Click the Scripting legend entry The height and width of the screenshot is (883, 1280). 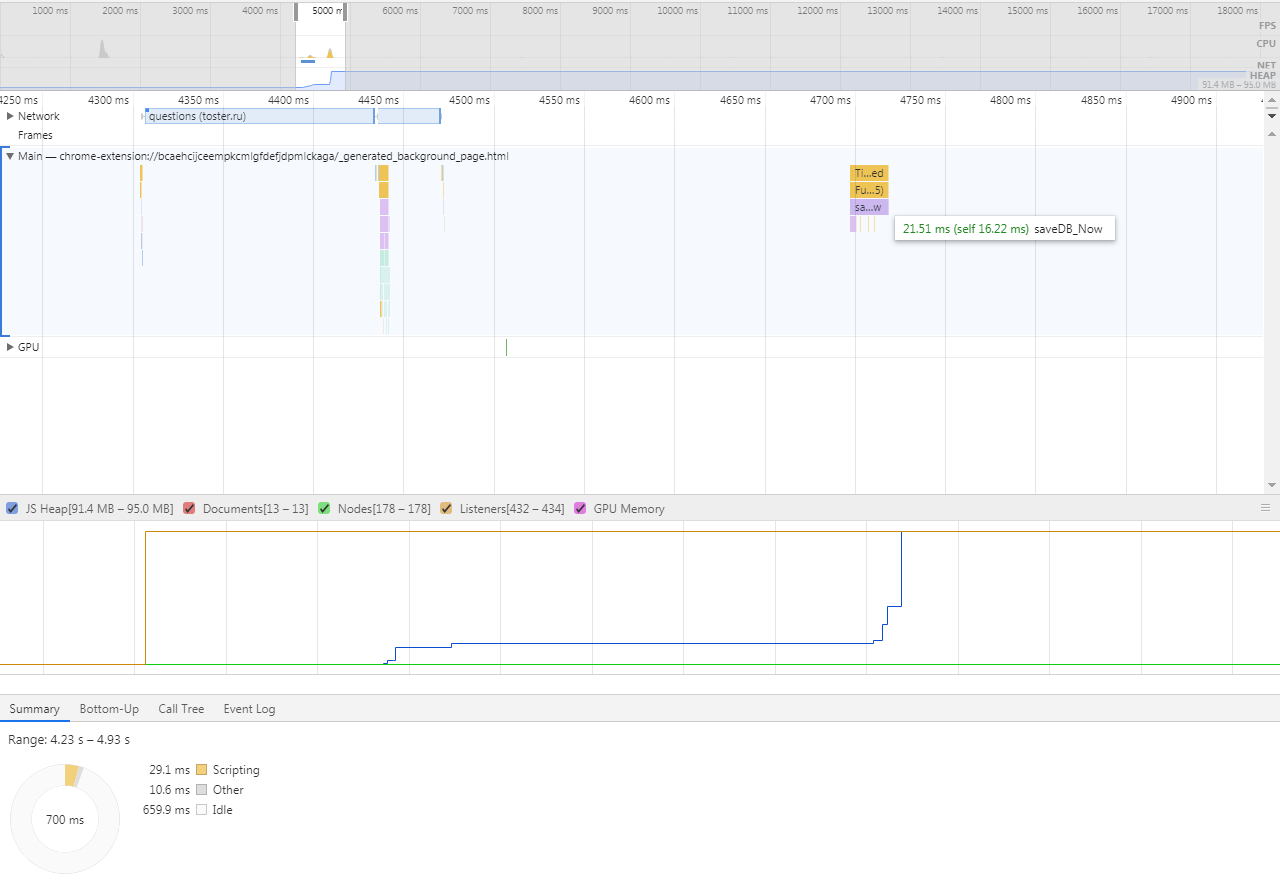pyautogui.click(x=228, y=770)
